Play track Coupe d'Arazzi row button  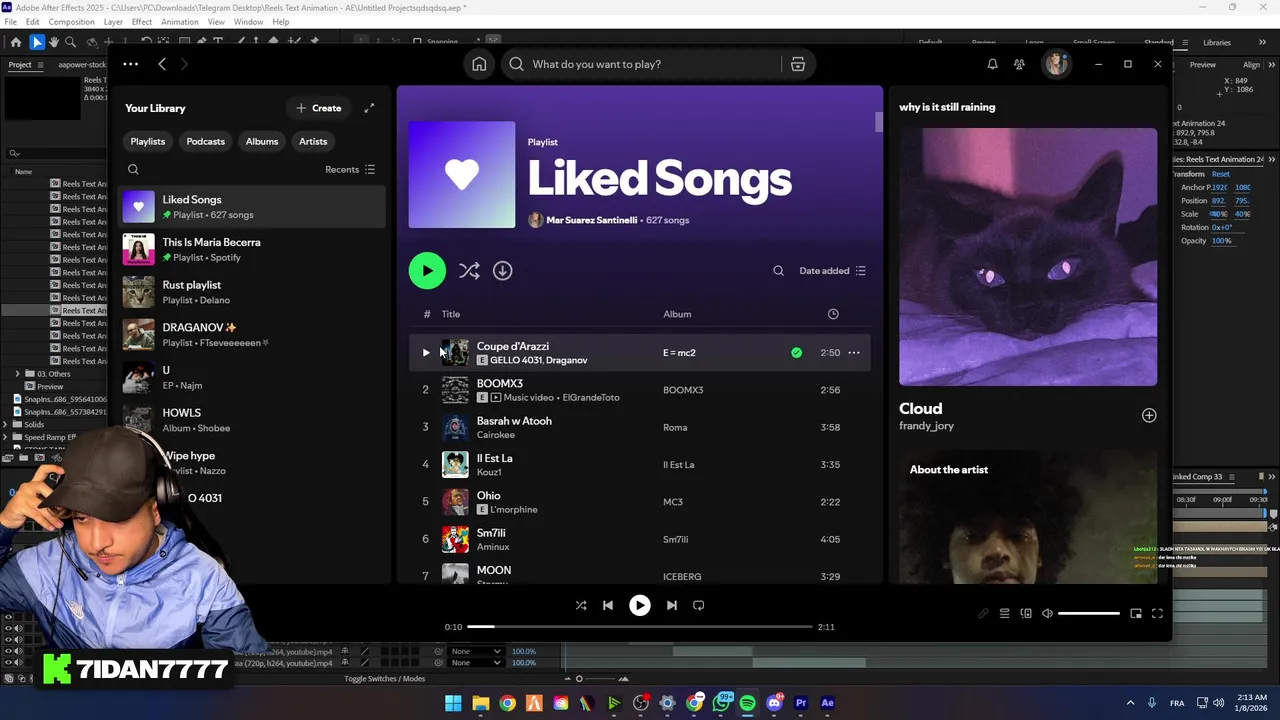click(x=426, y=352)
